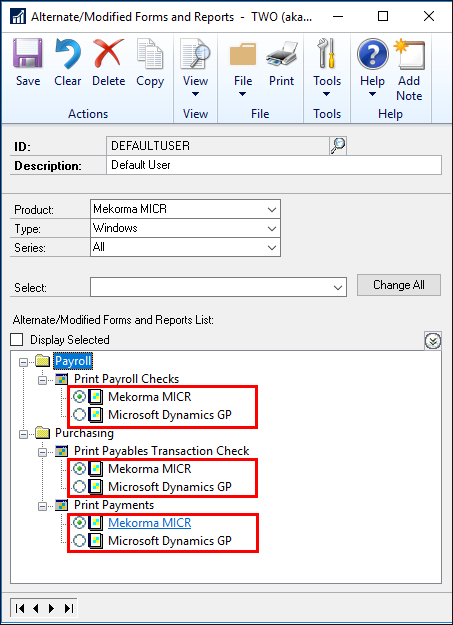Image resolution: width=453 pixels, height=625 pixels.
Task: Click the Description input field
Action: [274, 165]
